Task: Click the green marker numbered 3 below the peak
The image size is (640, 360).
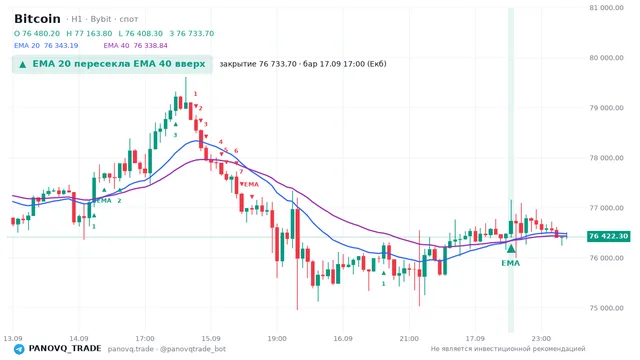Action: [x=176, y=135]
